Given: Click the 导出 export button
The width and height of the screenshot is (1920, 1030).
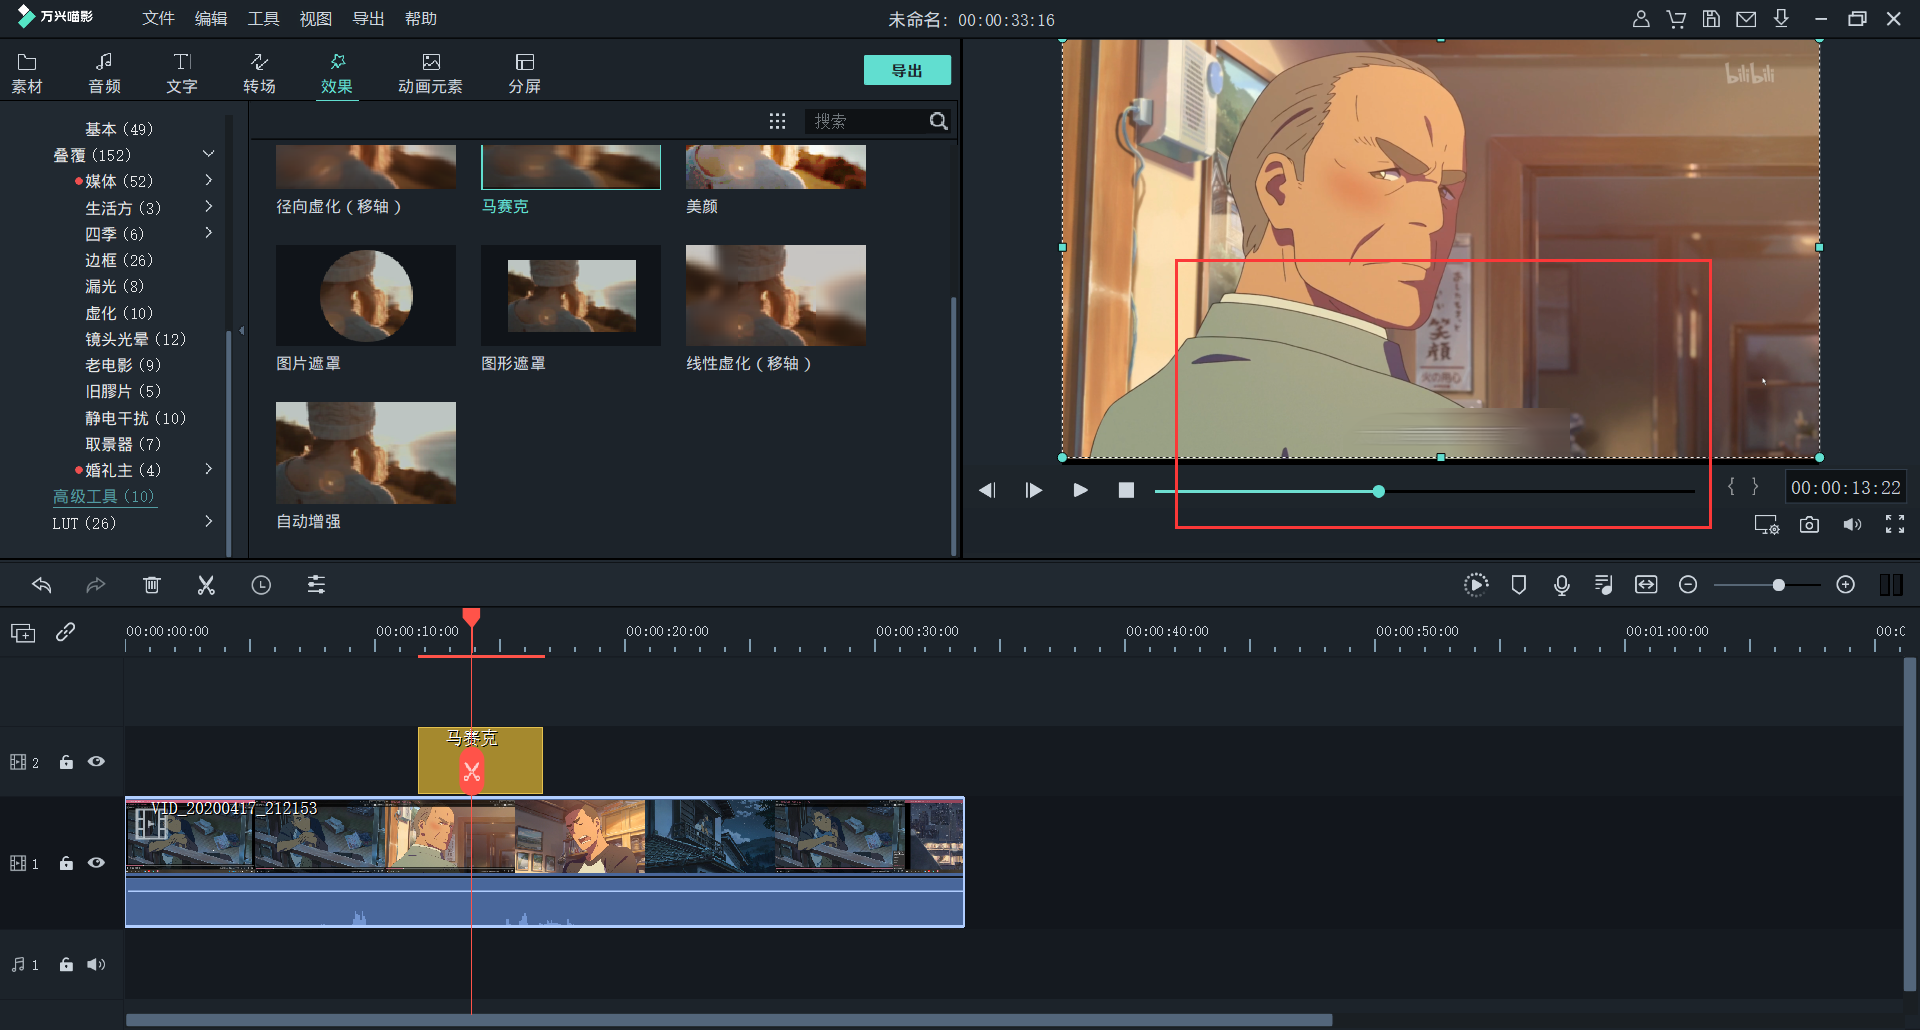Looking at the screenshot, I should [x=906, y=71].
